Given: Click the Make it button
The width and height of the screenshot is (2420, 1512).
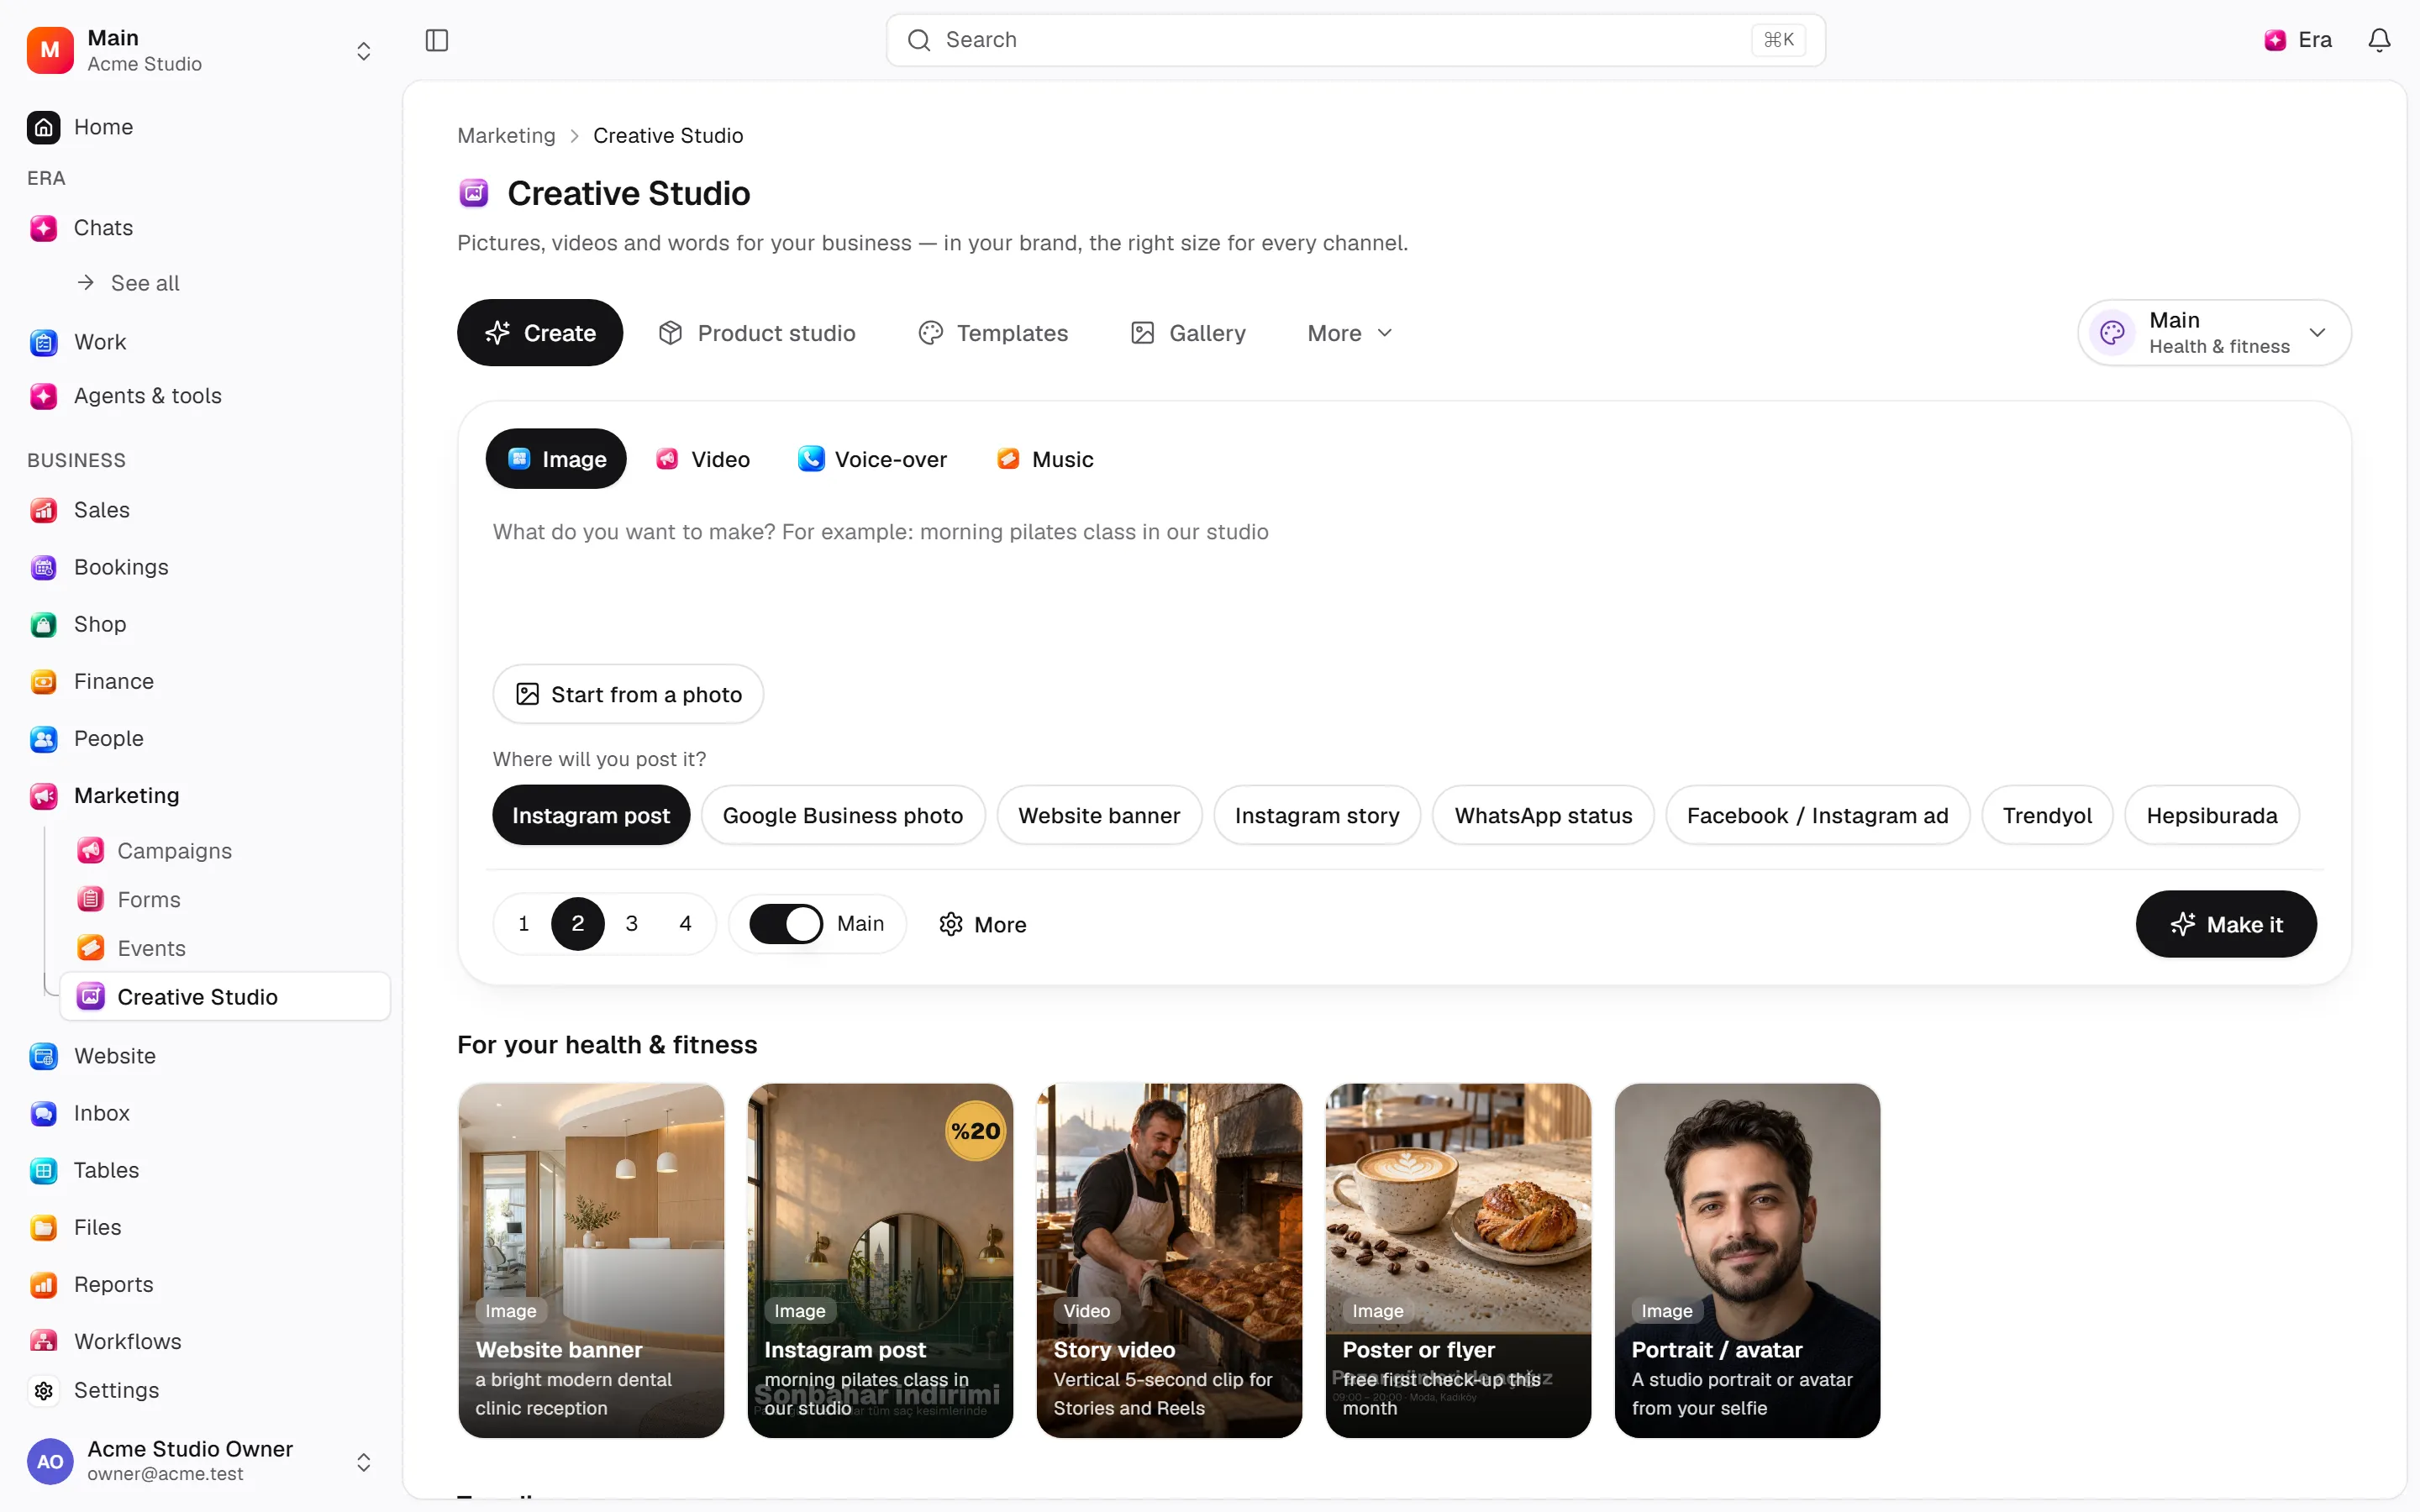Looking at the screenshot, I should point(2226,924).
